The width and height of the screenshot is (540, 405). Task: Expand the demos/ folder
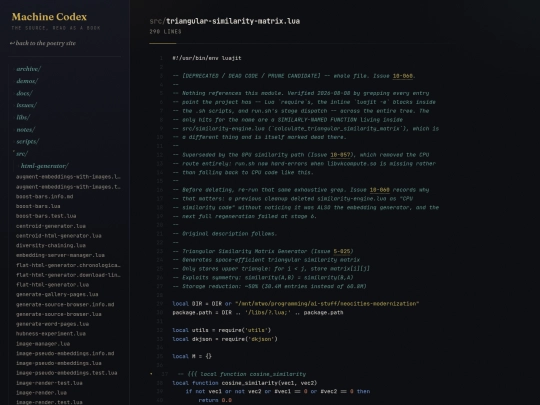click(x=27, y=81)
